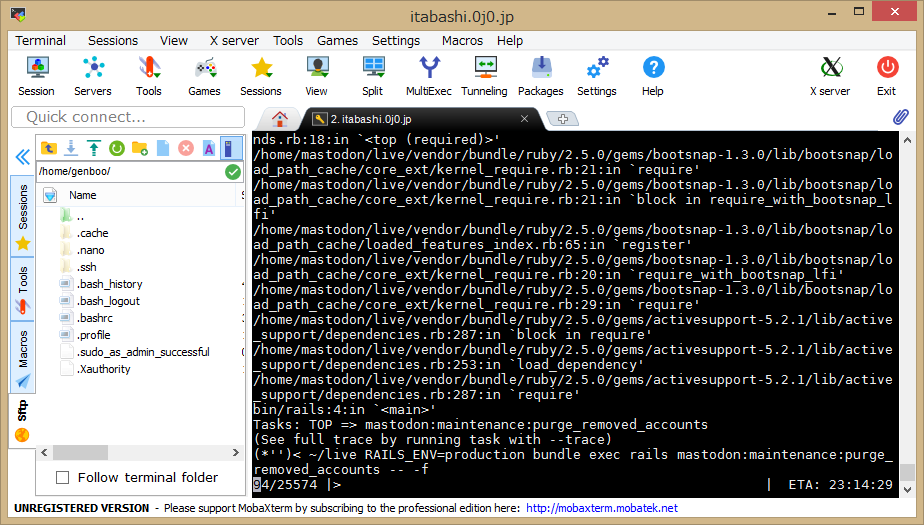Click the Servers toolbar icon
The image size is (924, 525).
pos(93,76)
